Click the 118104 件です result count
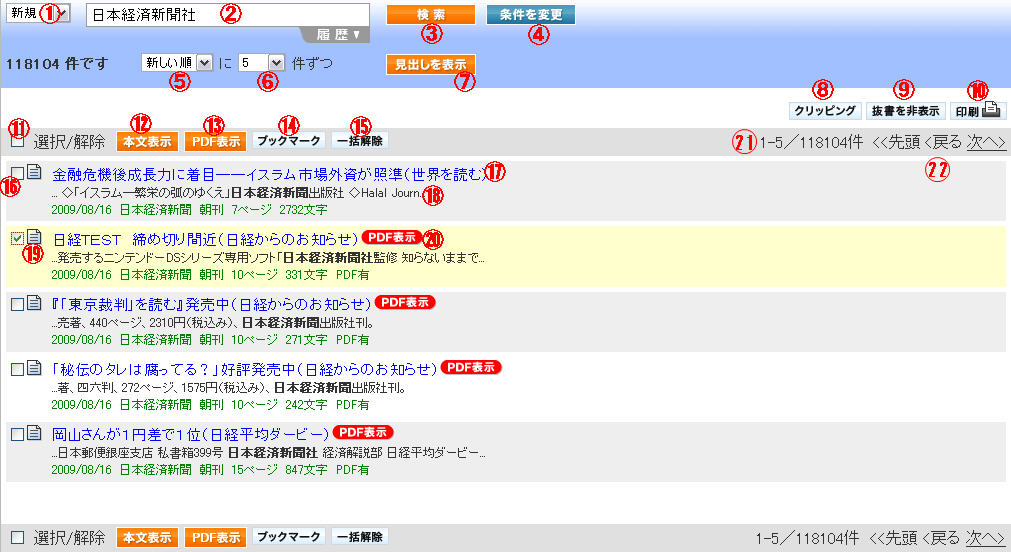 57,64
